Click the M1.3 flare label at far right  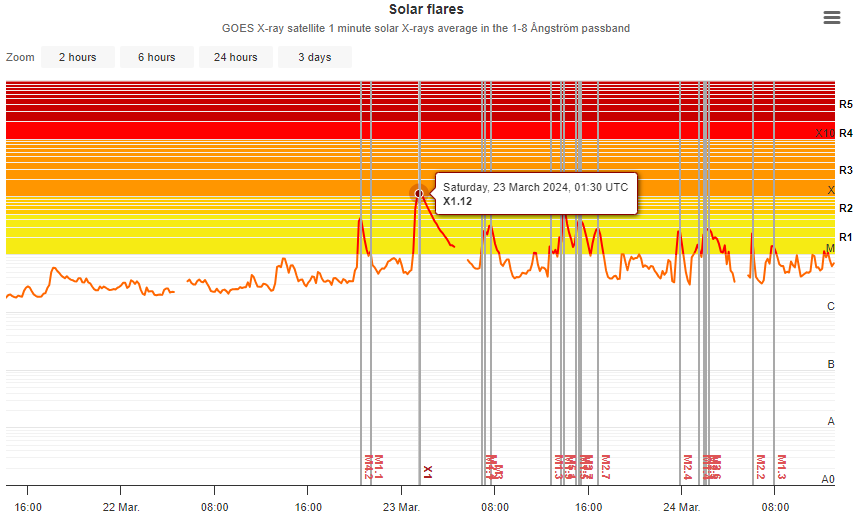(782, 466)
